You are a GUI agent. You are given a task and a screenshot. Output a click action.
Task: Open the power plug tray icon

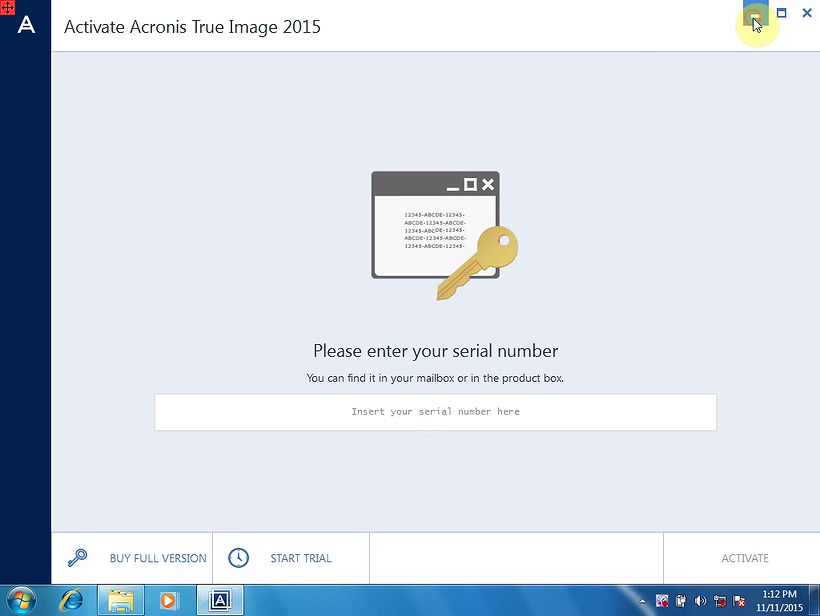[681, 601]
